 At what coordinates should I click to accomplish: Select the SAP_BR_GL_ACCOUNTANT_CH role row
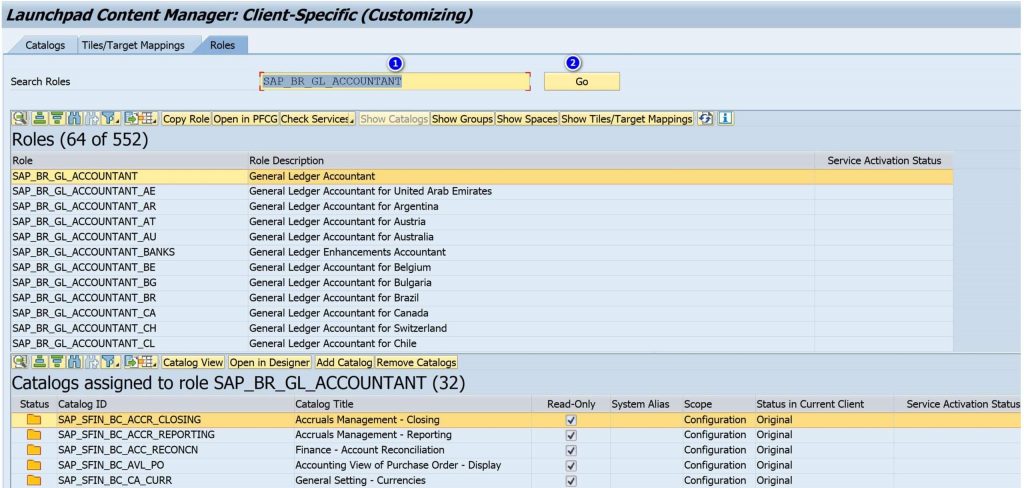tap(481, 328)
